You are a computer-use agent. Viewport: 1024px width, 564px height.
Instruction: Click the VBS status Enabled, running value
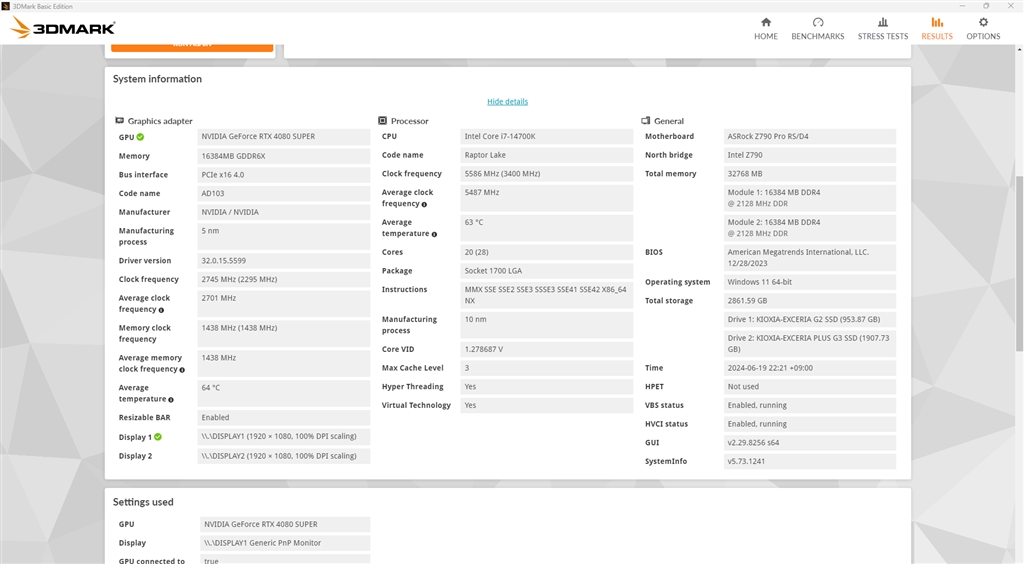(810, 405)
